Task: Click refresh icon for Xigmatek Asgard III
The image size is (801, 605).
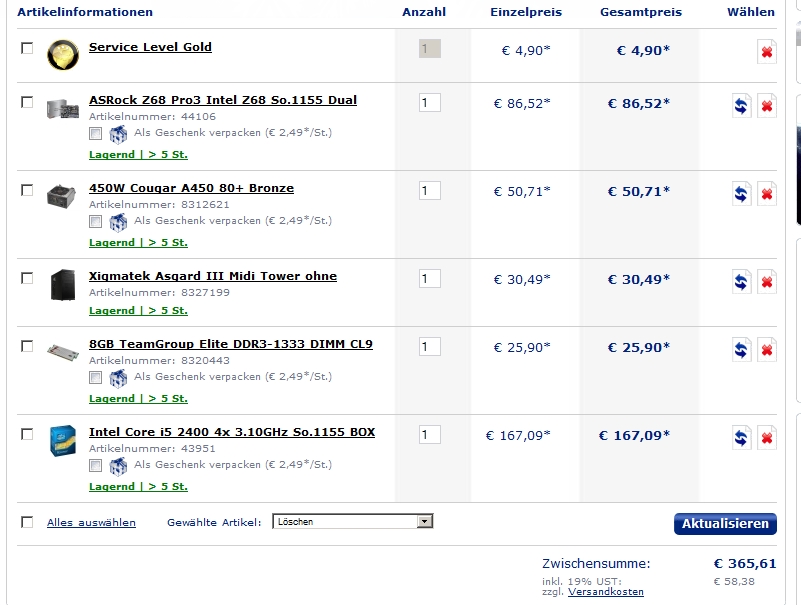Action: point(741,282)
